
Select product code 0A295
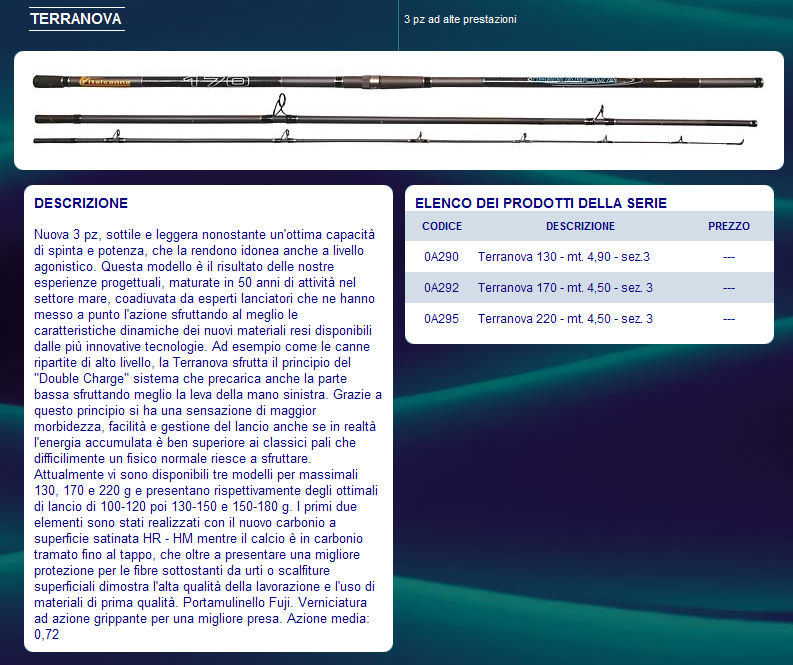tap(442, 319)
